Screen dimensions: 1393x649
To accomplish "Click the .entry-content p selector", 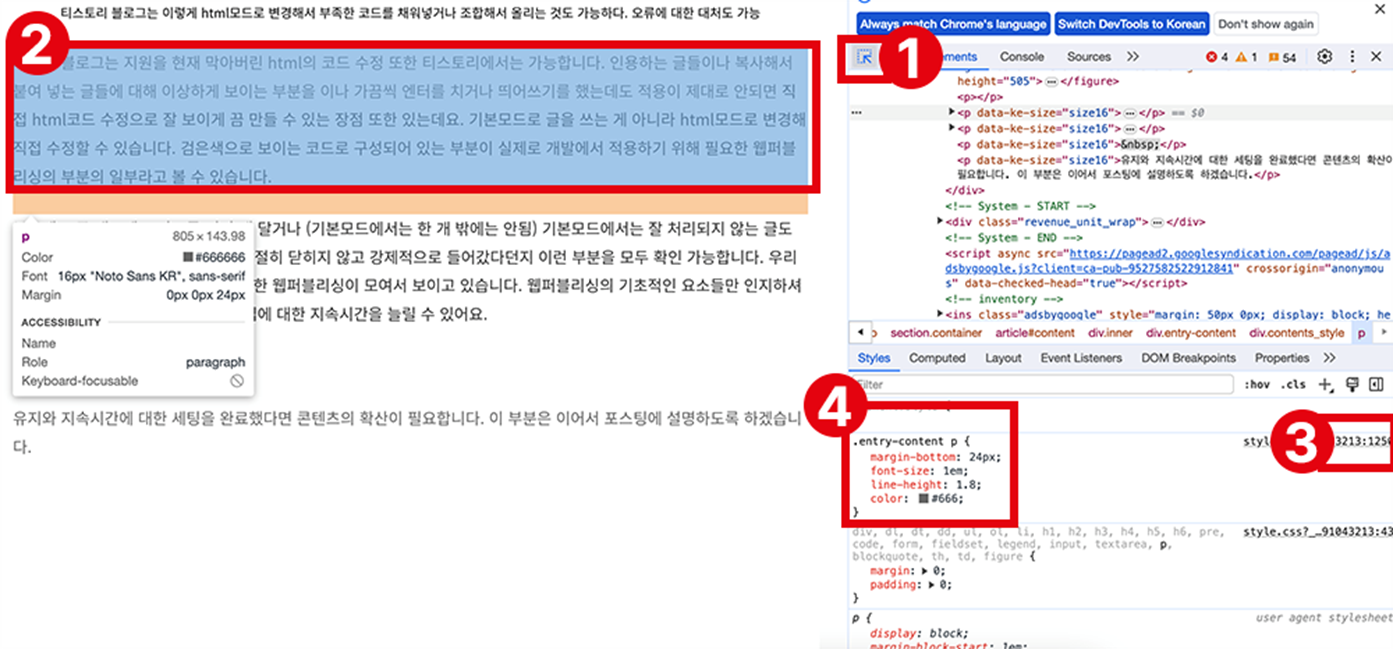I will [903, 440].
